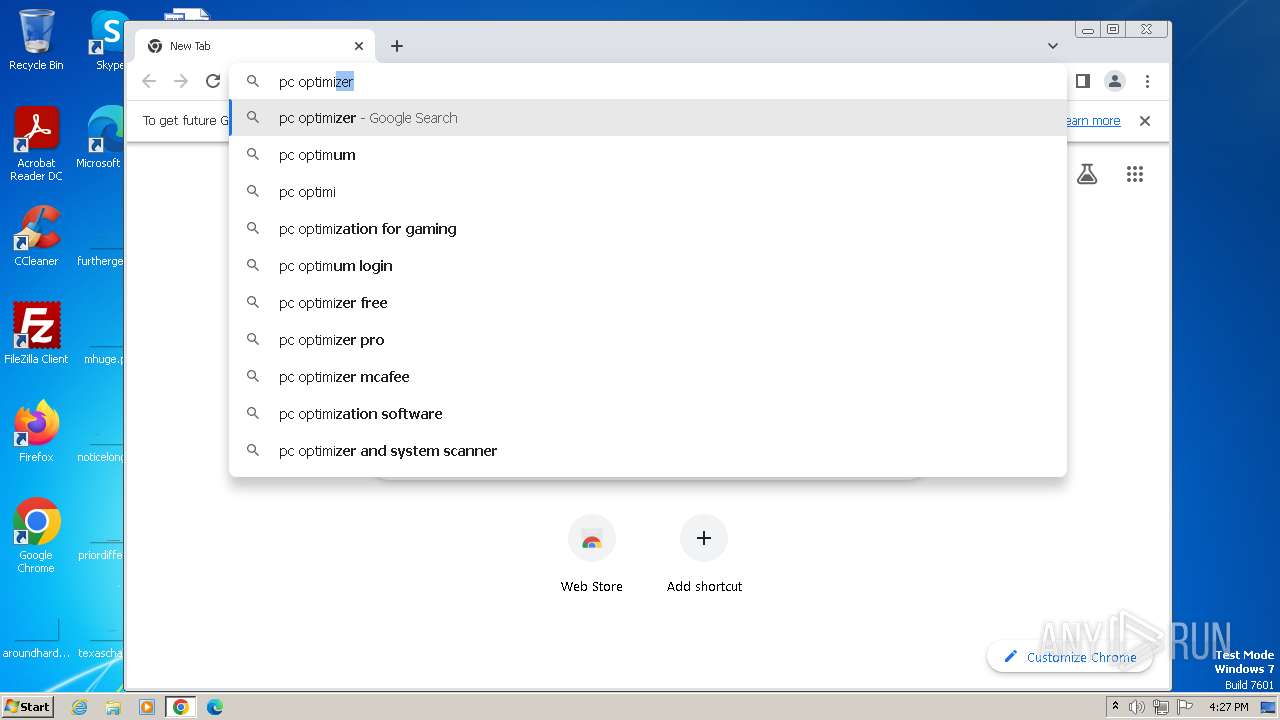Open Action Center flag icon
Image resolution: width=1280 pixels, height=720 pixels.
(1185, 707)
